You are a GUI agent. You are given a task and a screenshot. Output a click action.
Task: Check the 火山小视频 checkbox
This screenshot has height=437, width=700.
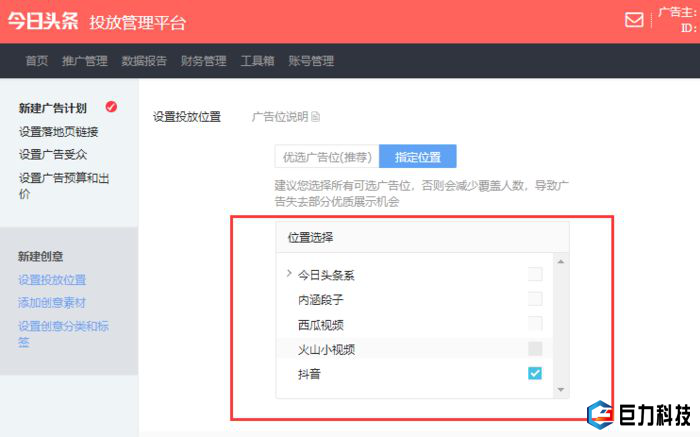[535, 349]
